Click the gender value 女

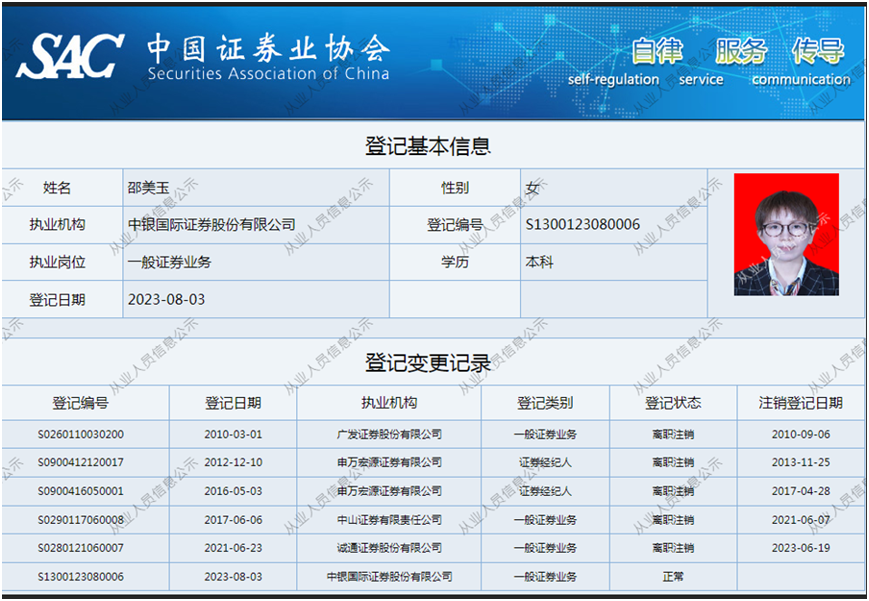(x=532, y=188)
